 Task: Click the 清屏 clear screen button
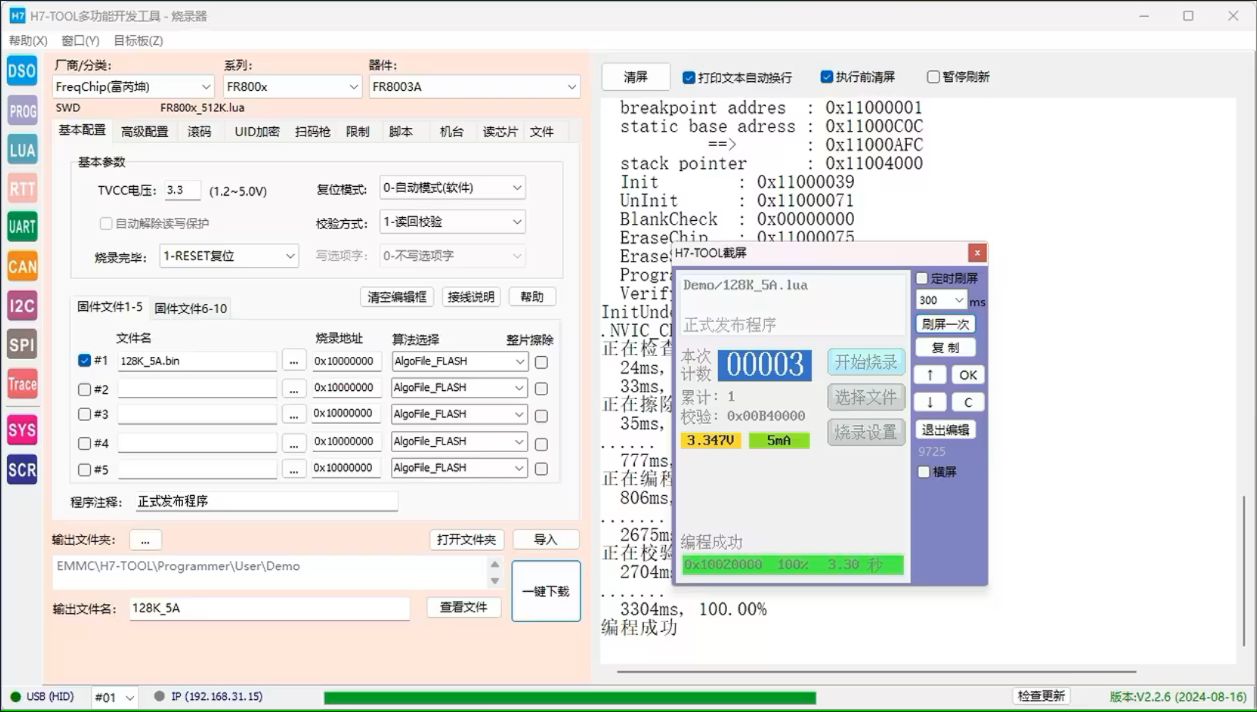tap(635, 77)
